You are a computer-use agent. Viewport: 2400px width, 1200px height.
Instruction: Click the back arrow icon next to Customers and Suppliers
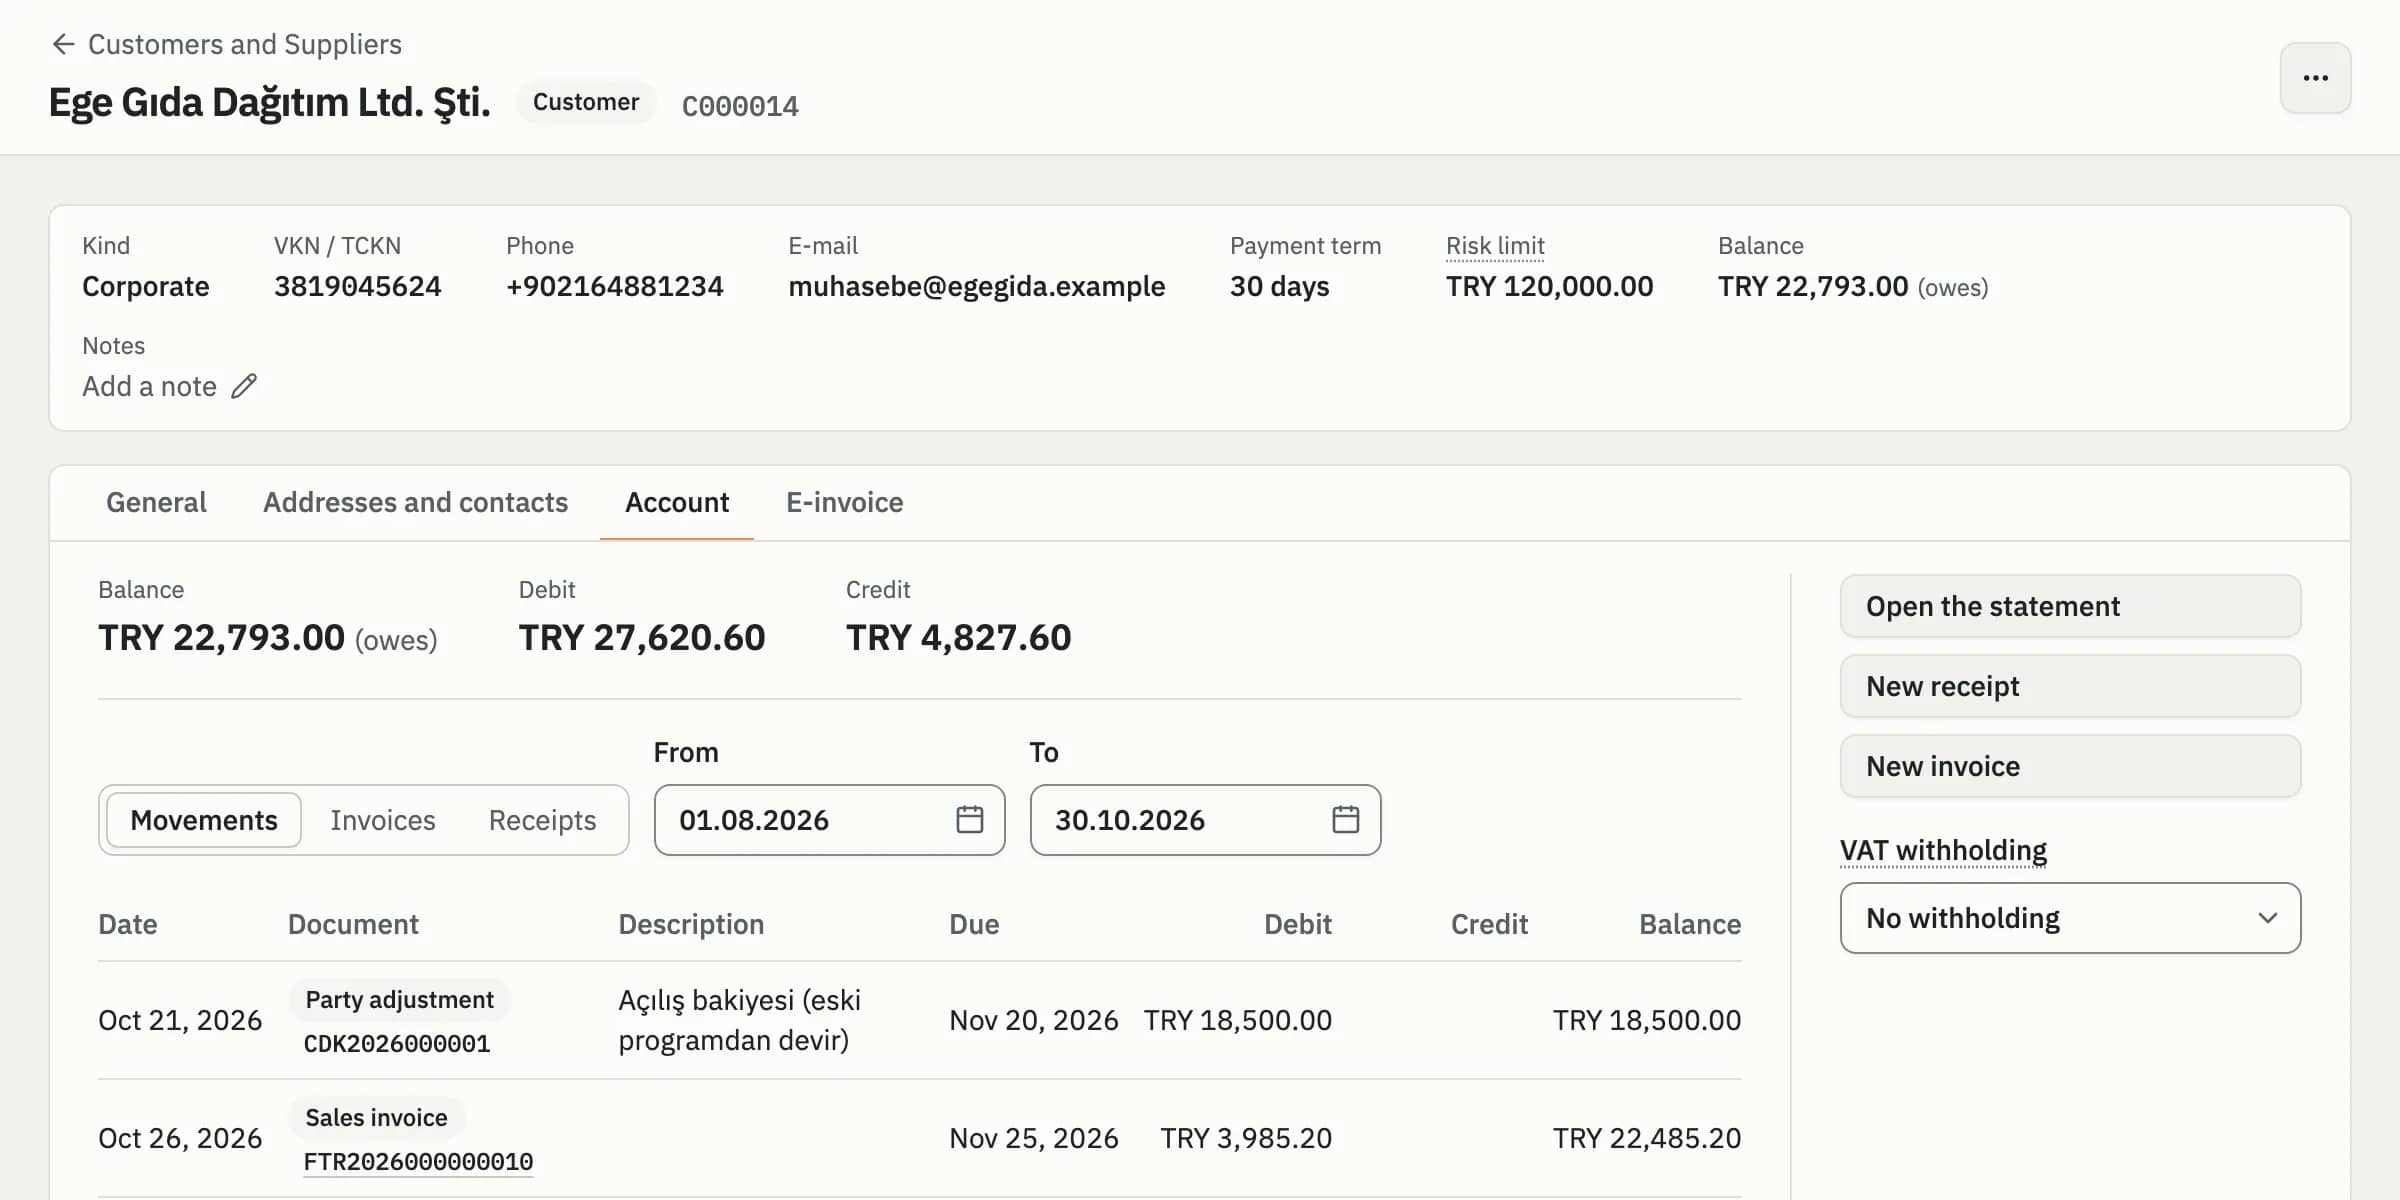(63, 44)
